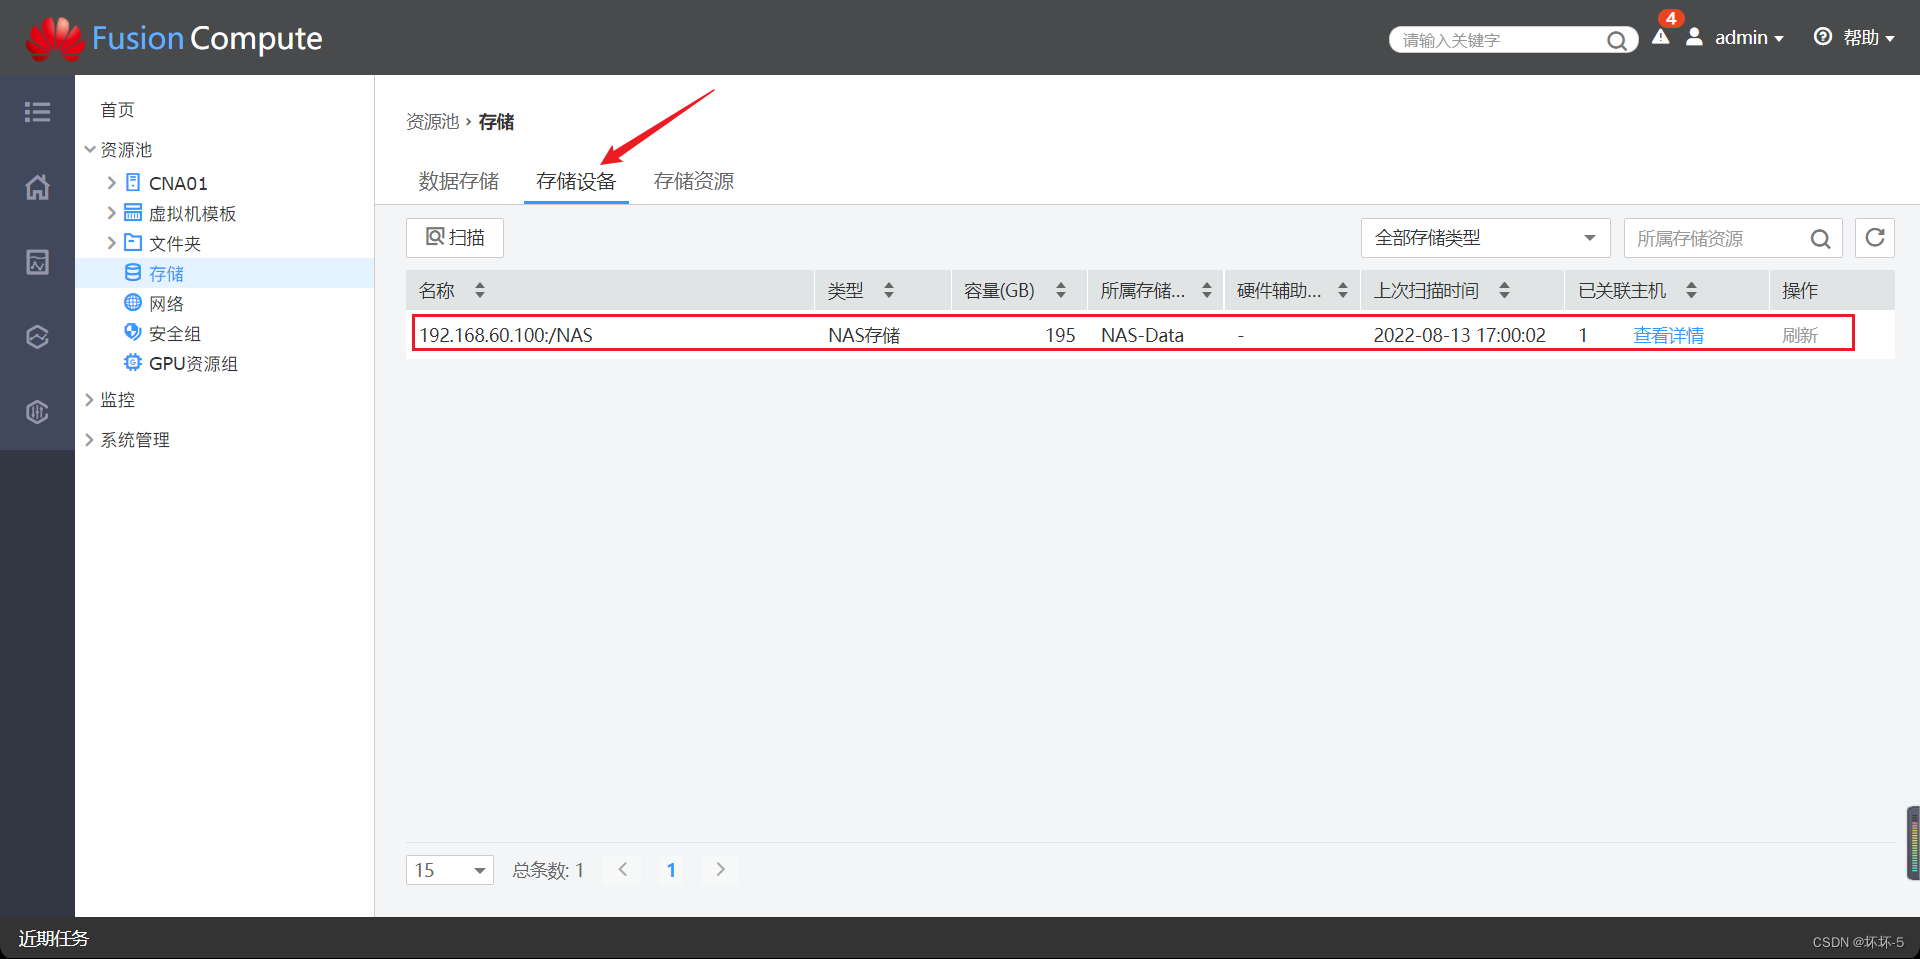Switch to the 存储资源 tab
Screen dimensions: 1920x959
click(694, 181)
